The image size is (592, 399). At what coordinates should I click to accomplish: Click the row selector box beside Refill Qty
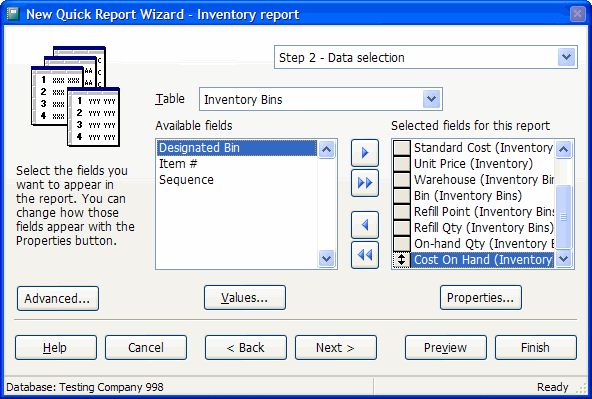click(402, 228)
